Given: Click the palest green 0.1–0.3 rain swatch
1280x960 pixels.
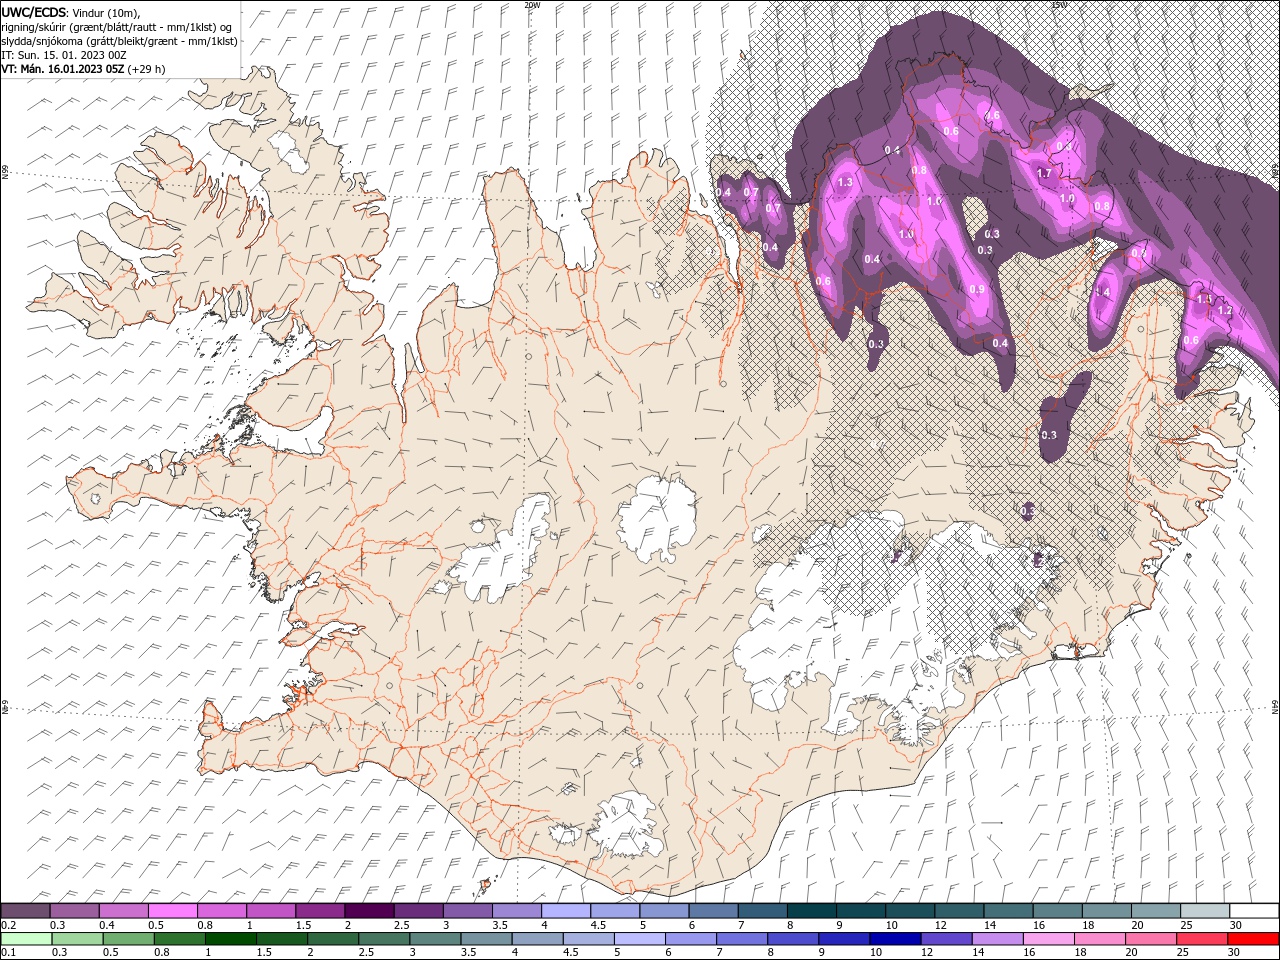Looking at the screenshot, I should coord(26,939).
